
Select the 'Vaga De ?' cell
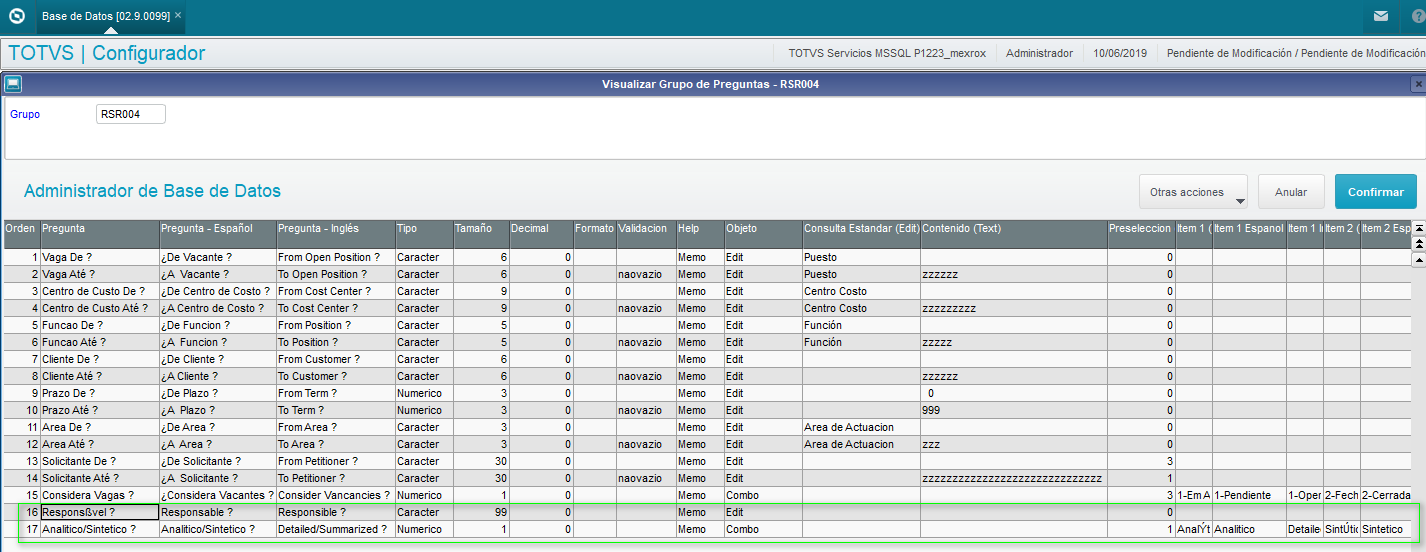[99, 257]
